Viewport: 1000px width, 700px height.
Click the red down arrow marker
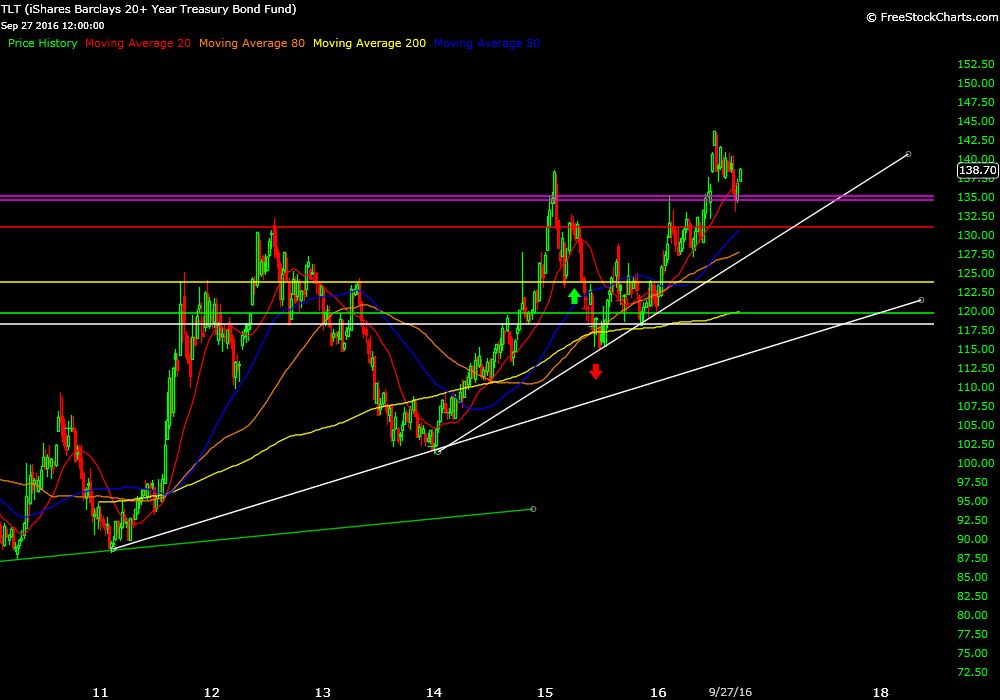[x=596, y=372]
